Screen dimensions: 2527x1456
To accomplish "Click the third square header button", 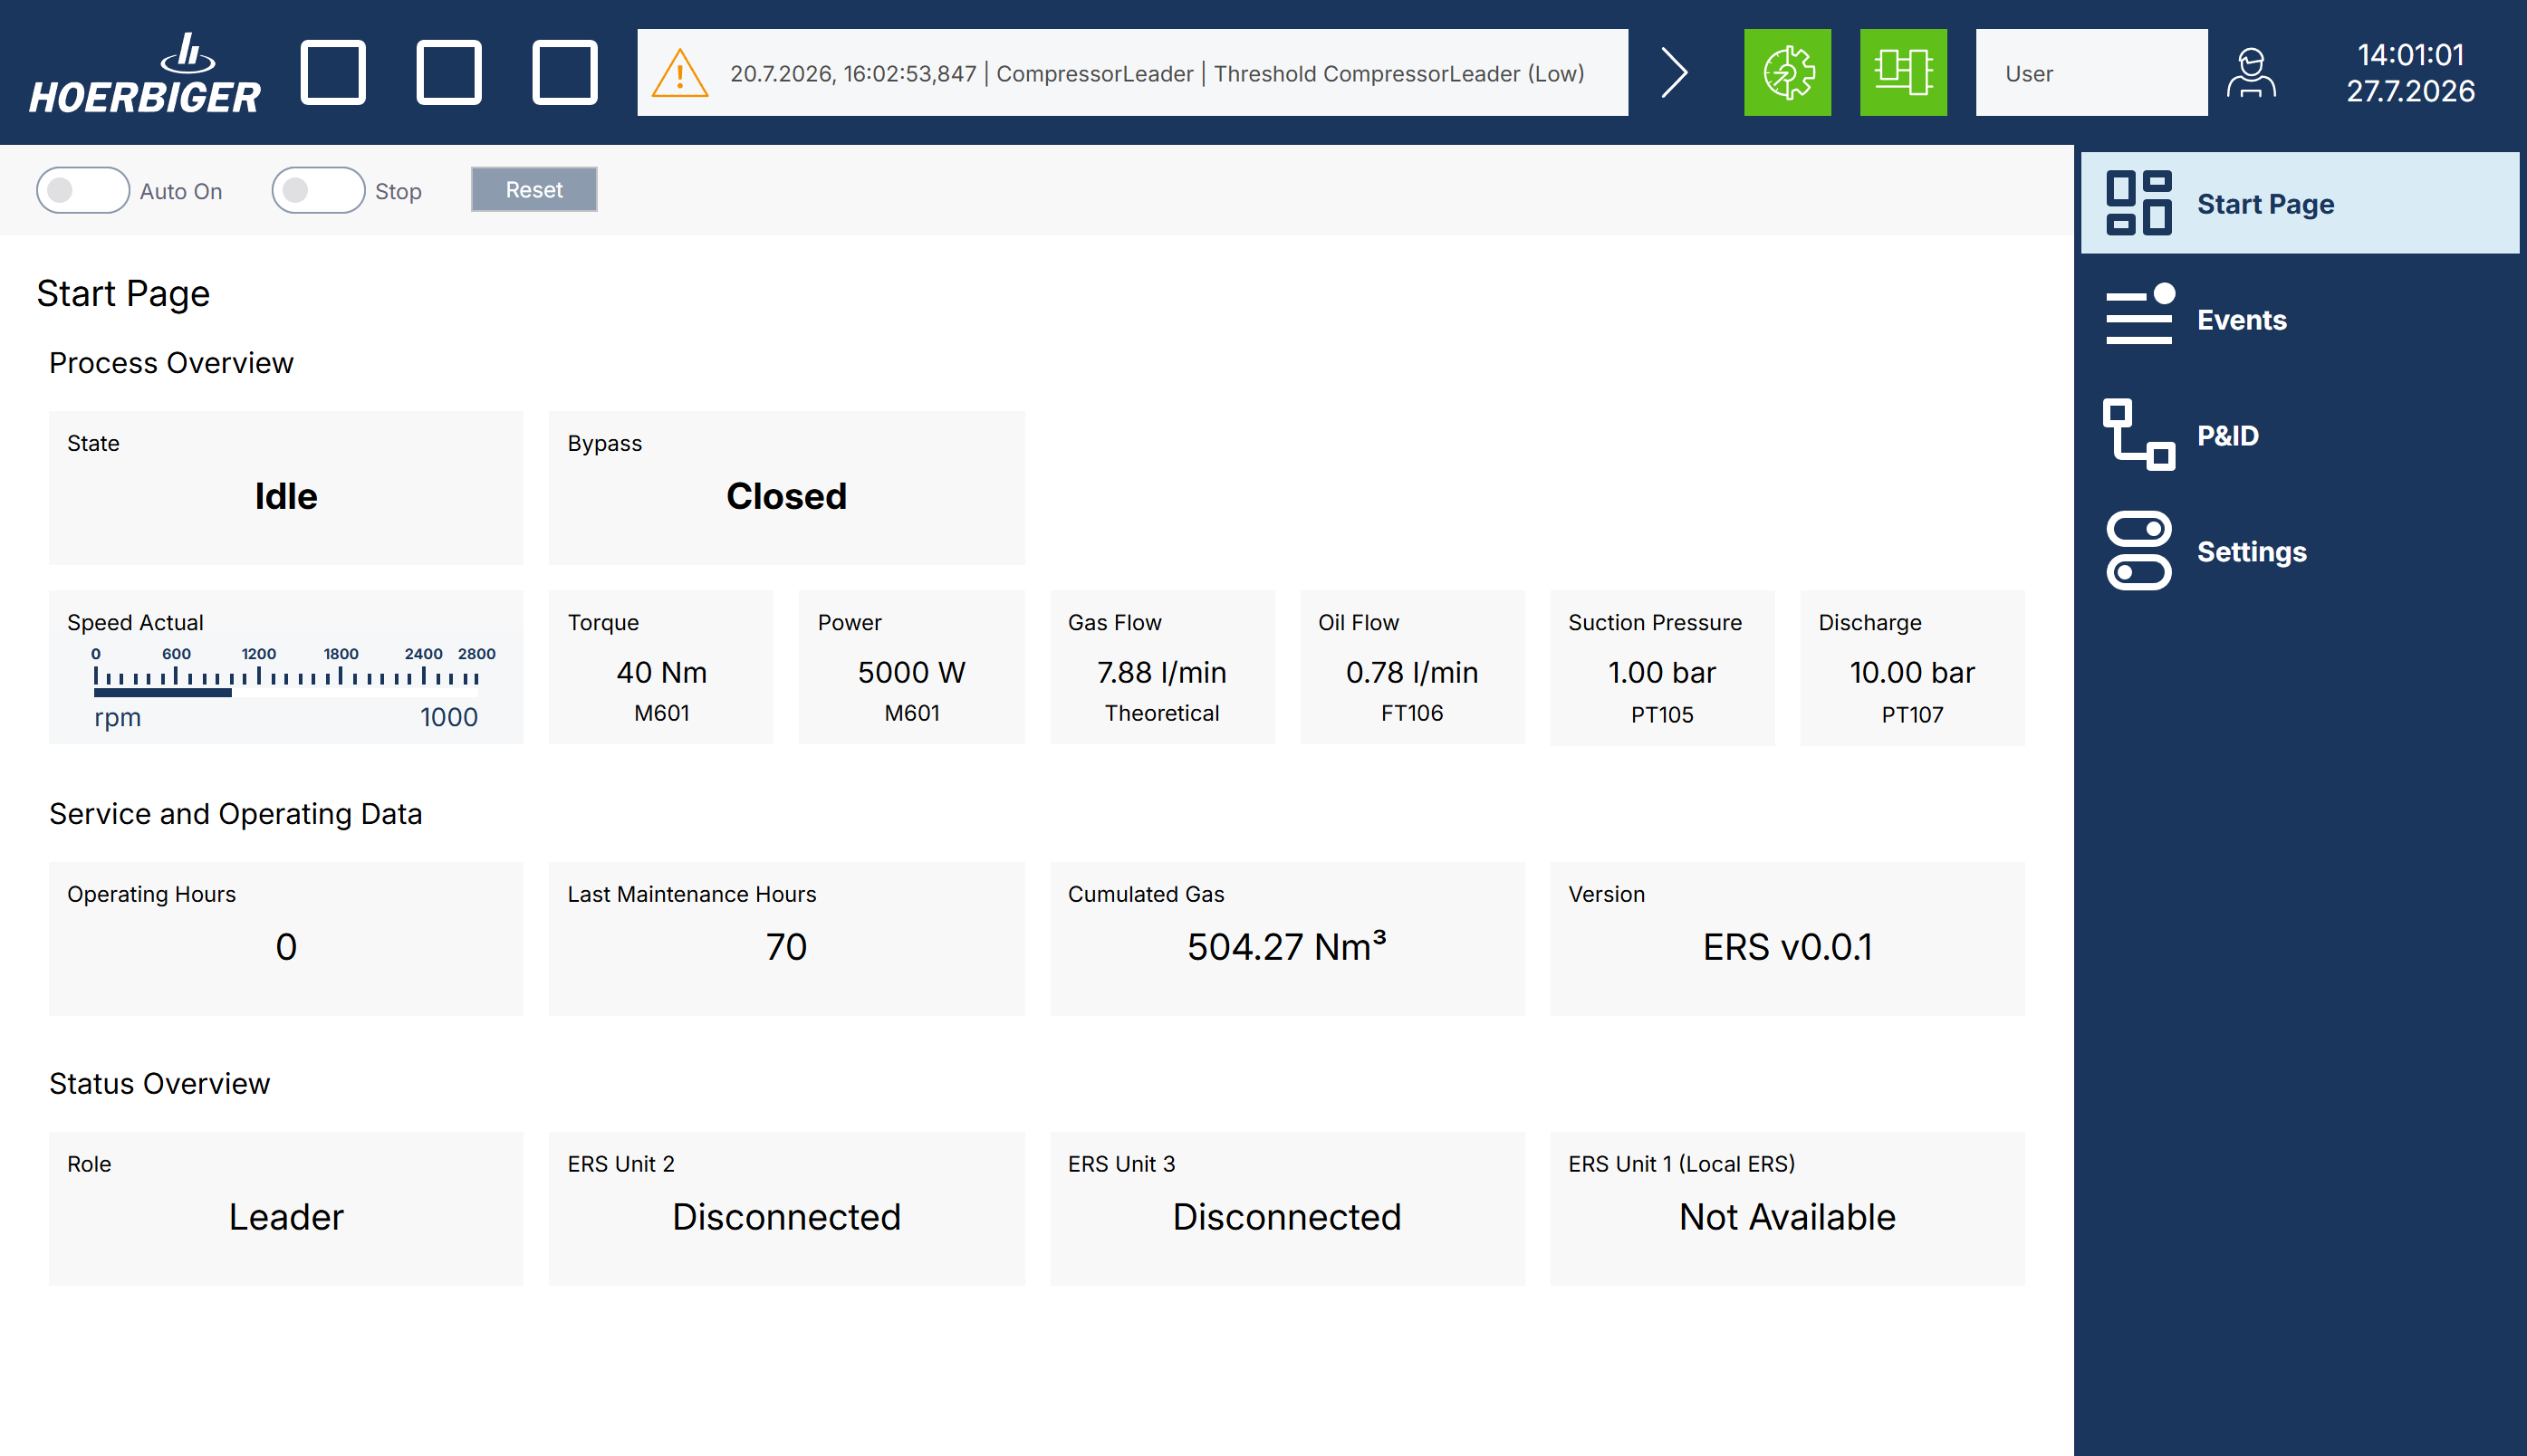I will pyautogui.click(x=565, y=73).
